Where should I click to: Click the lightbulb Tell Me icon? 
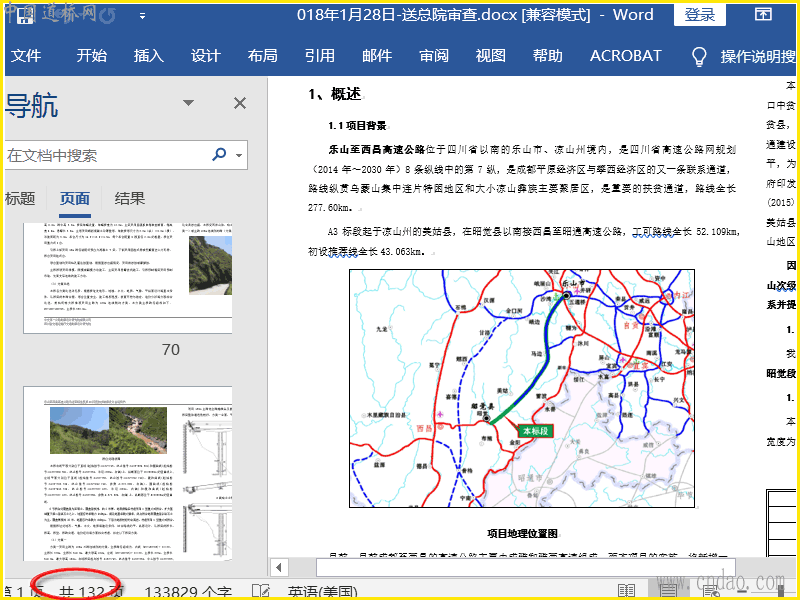tap(699, 56)
